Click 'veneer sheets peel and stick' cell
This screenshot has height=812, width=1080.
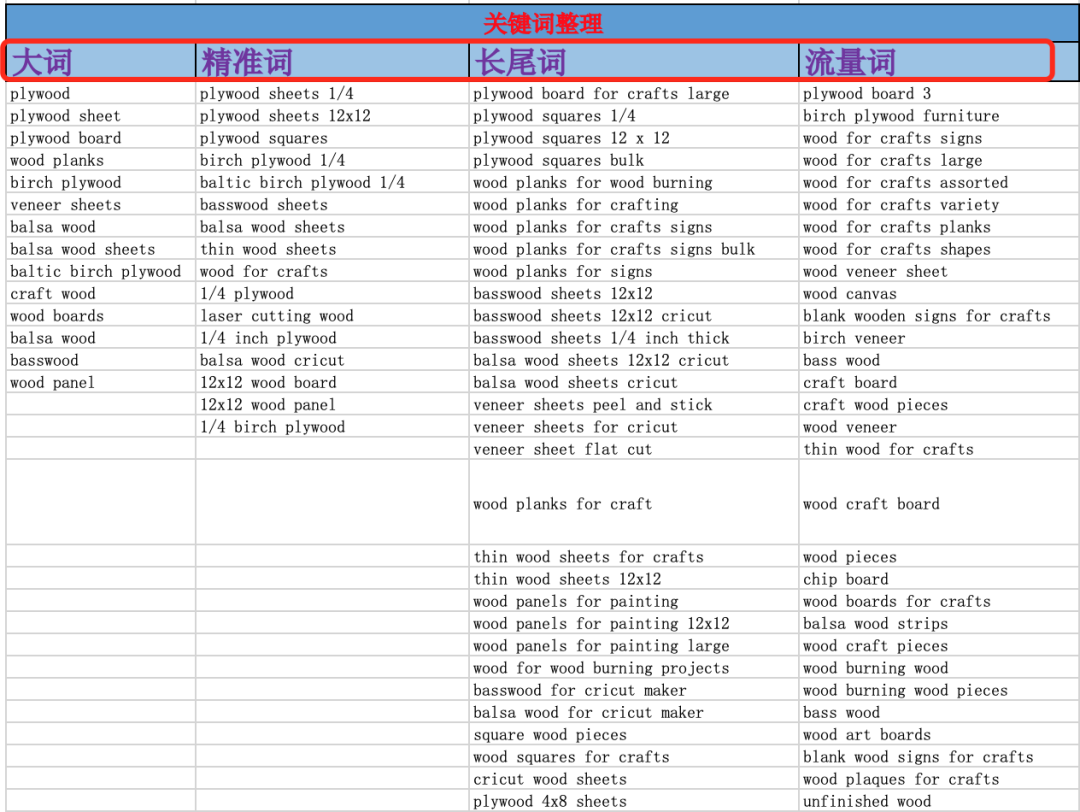coord(634,405)
